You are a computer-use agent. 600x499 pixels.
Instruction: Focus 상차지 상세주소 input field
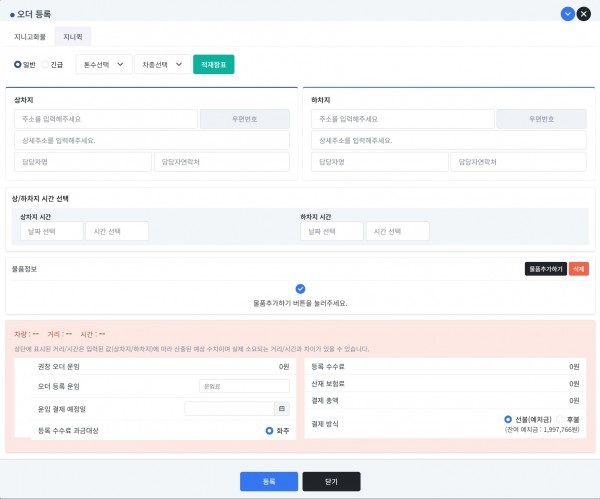coord(152,140)
